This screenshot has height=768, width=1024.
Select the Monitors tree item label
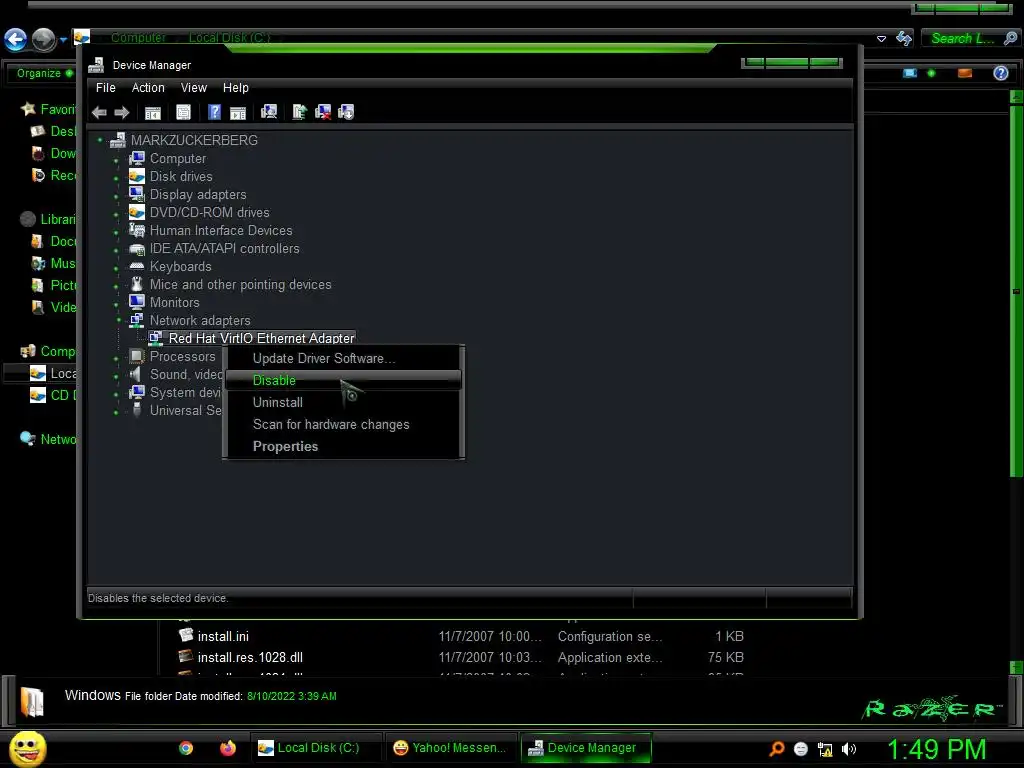coord(174,302)
